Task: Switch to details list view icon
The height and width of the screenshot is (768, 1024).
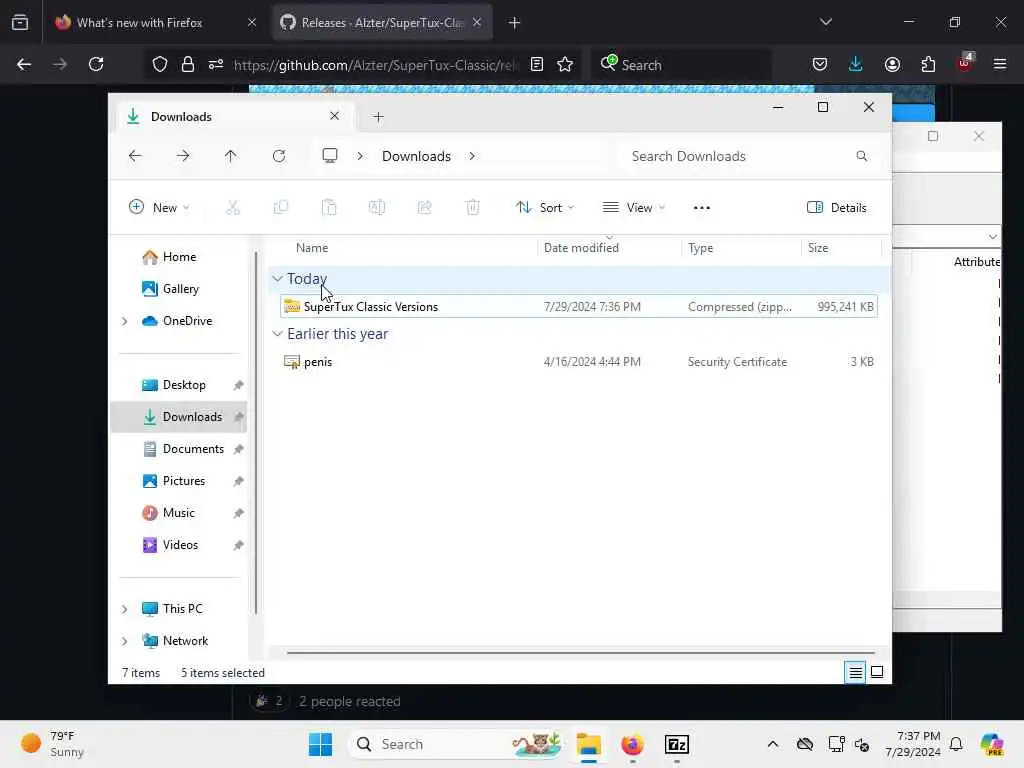Action: (855, 672)
